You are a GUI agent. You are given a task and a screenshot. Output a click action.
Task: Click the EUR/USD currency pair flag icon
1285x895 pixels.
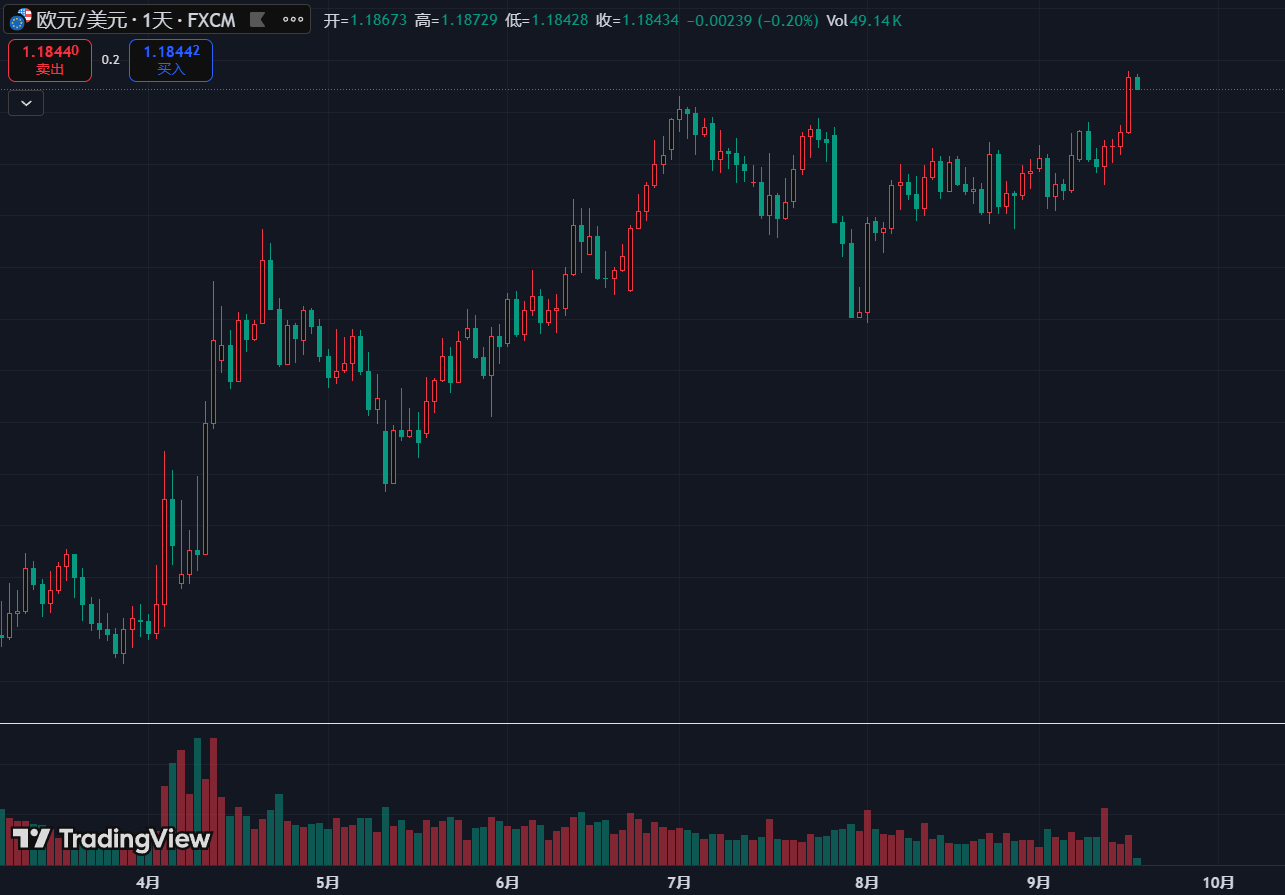tap(21, 19)
